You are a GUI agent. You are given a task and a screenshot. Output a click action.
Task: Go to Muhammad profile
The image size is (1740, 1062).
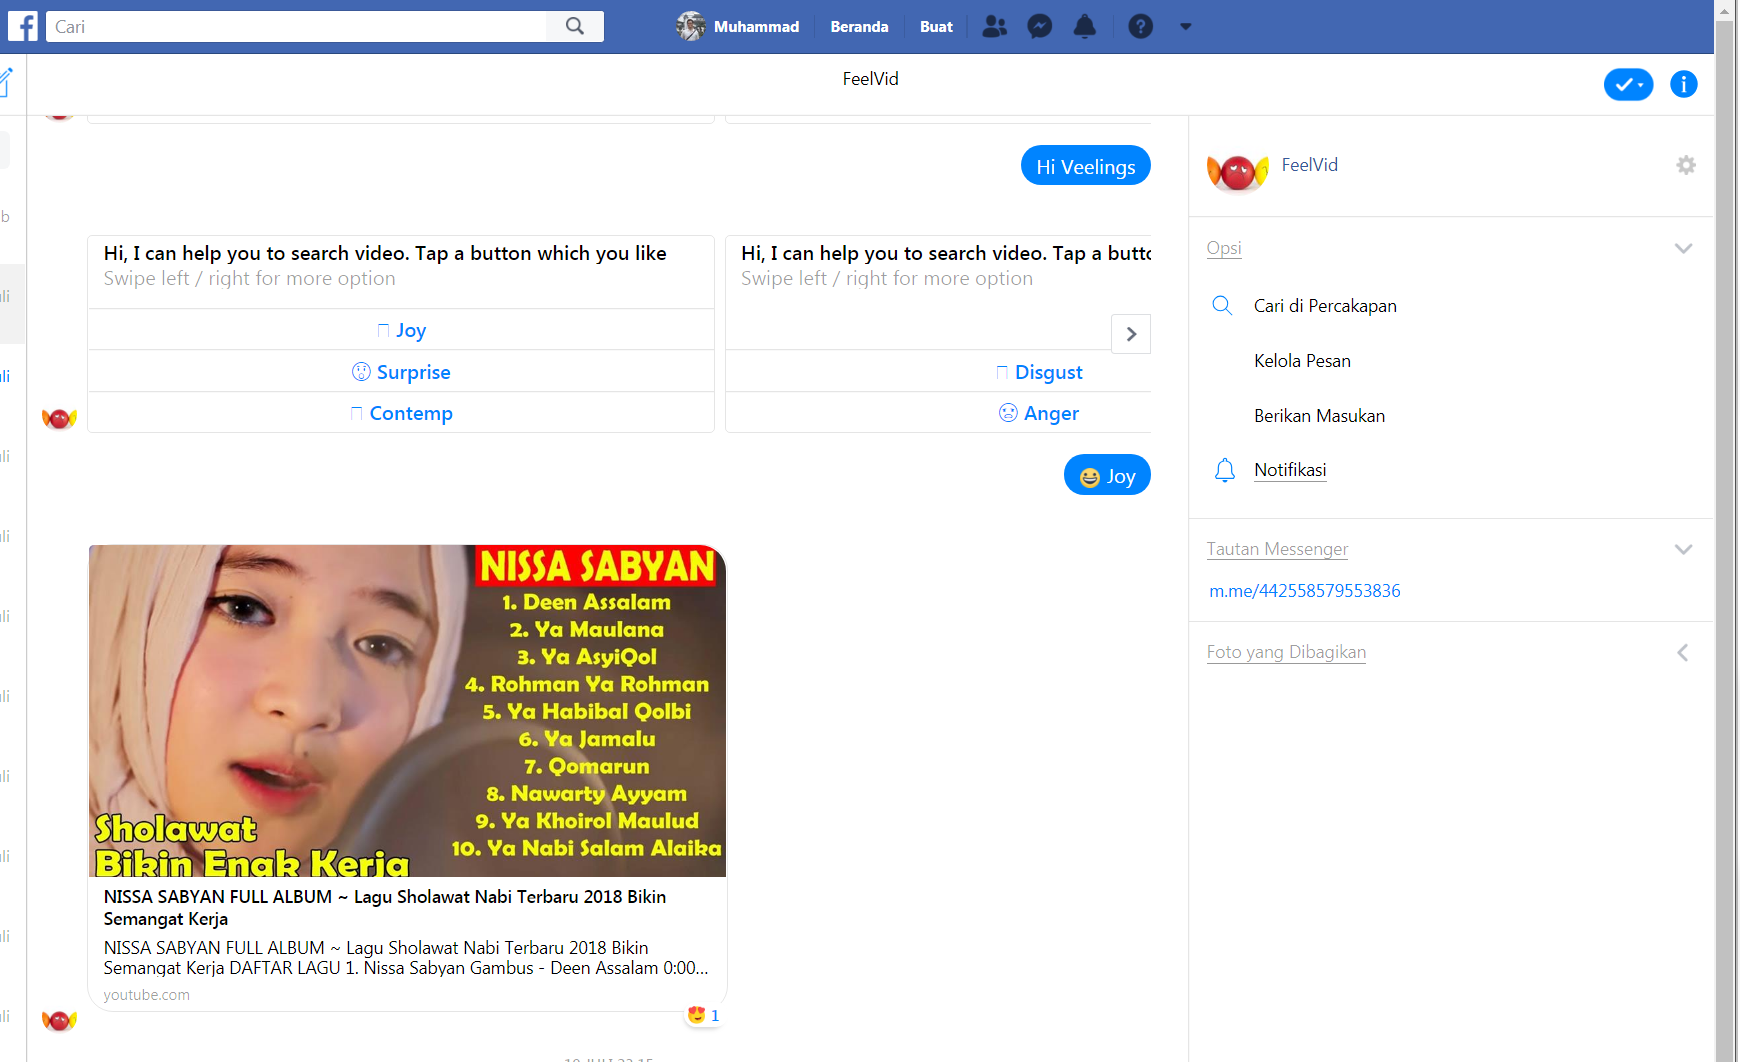pyautogui.click(x=756, y=27)
